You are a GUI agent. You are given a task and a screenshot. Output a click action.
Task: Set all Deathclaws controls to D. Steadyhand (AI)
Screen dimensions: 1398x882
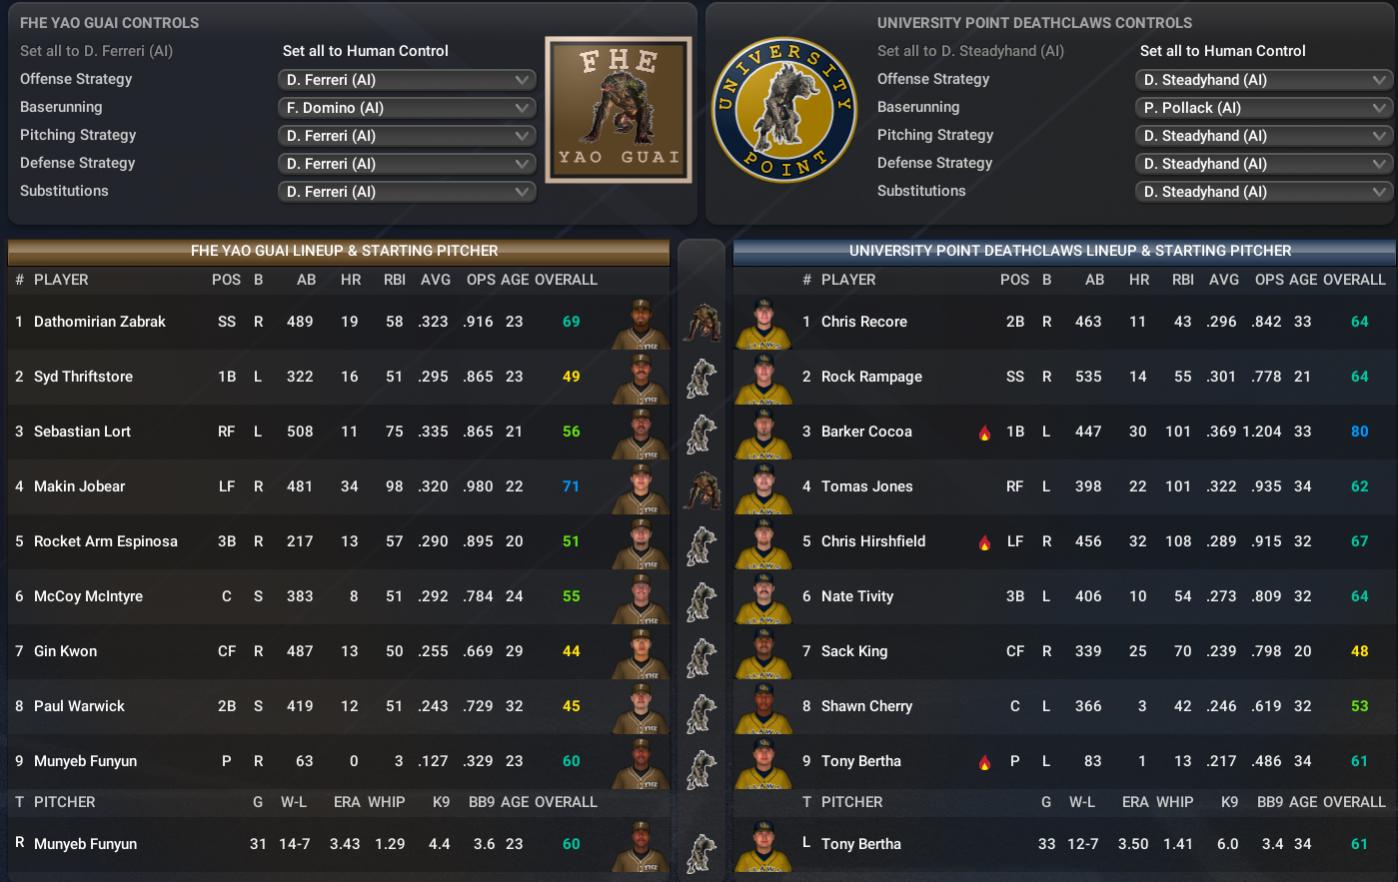(970, 51)
